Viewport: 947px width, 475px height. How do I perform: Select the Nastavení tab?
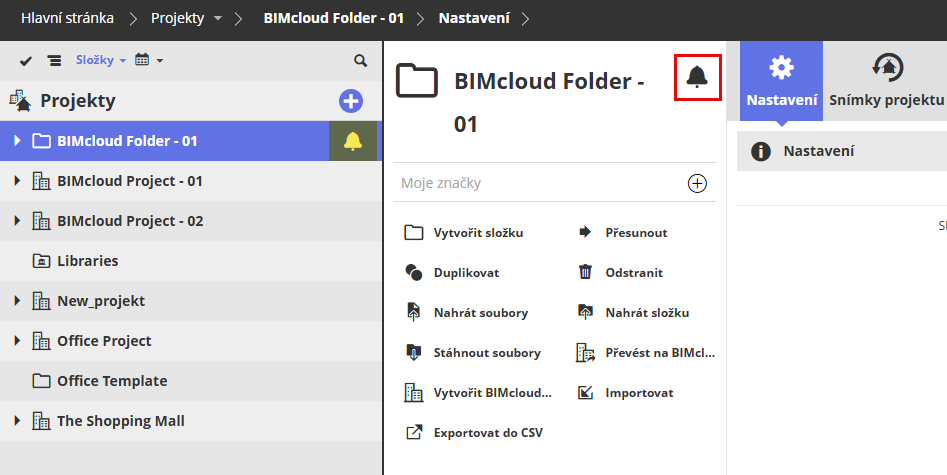pyautogui.click(x=782, y=81)
